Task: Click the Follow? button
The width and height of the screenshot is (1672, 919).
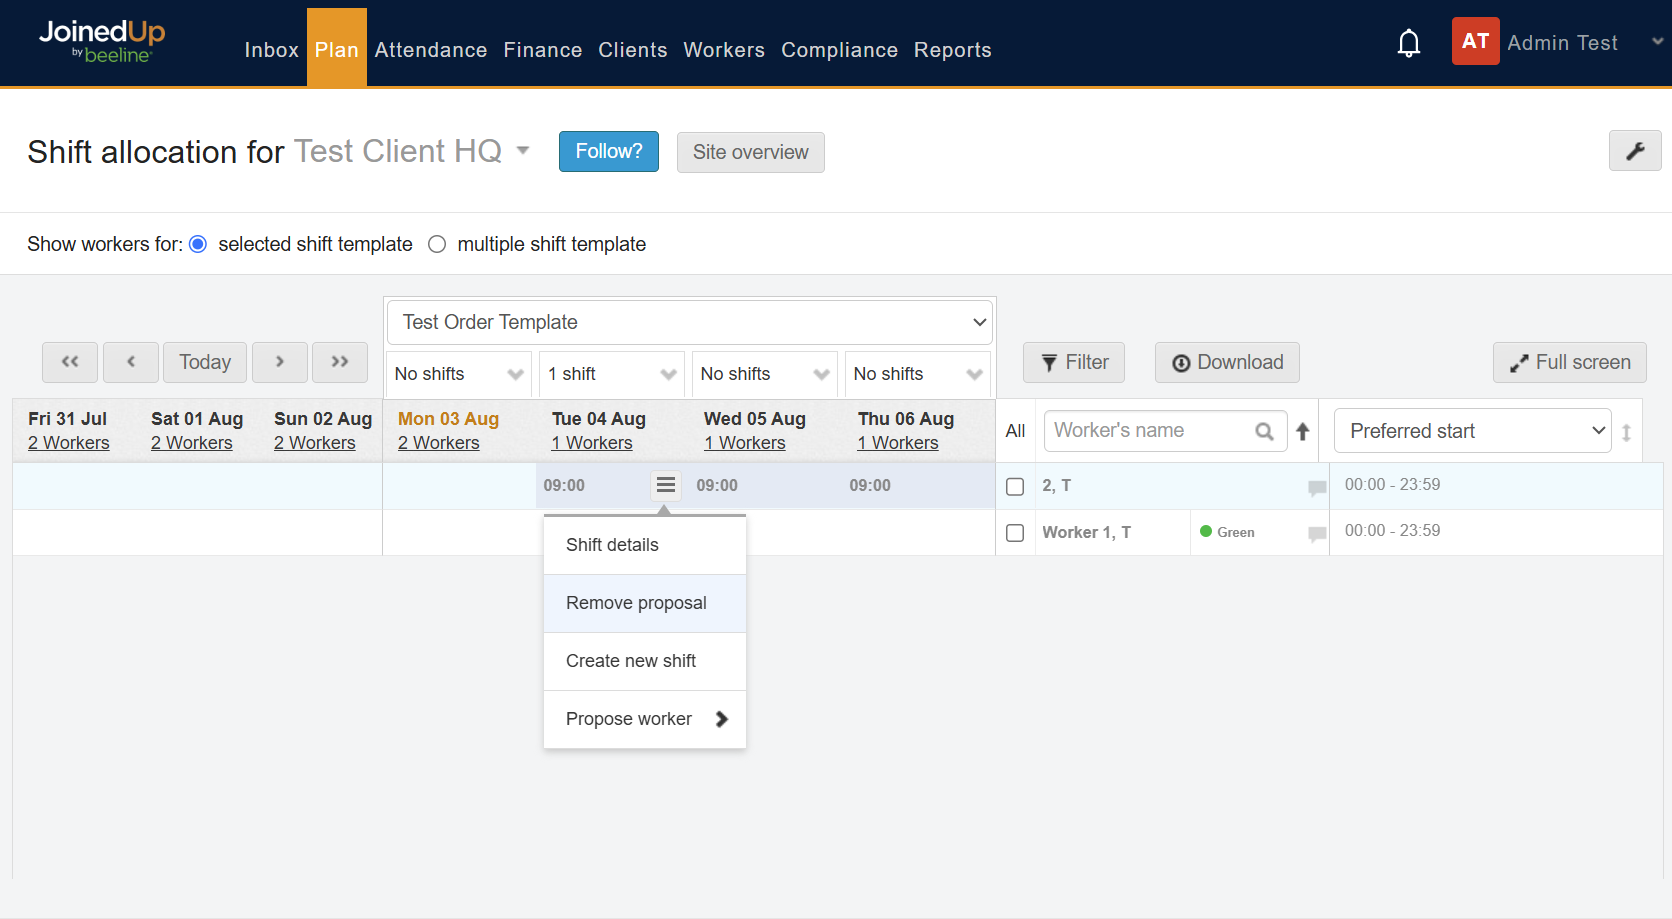Action: [x=609, y=151]
